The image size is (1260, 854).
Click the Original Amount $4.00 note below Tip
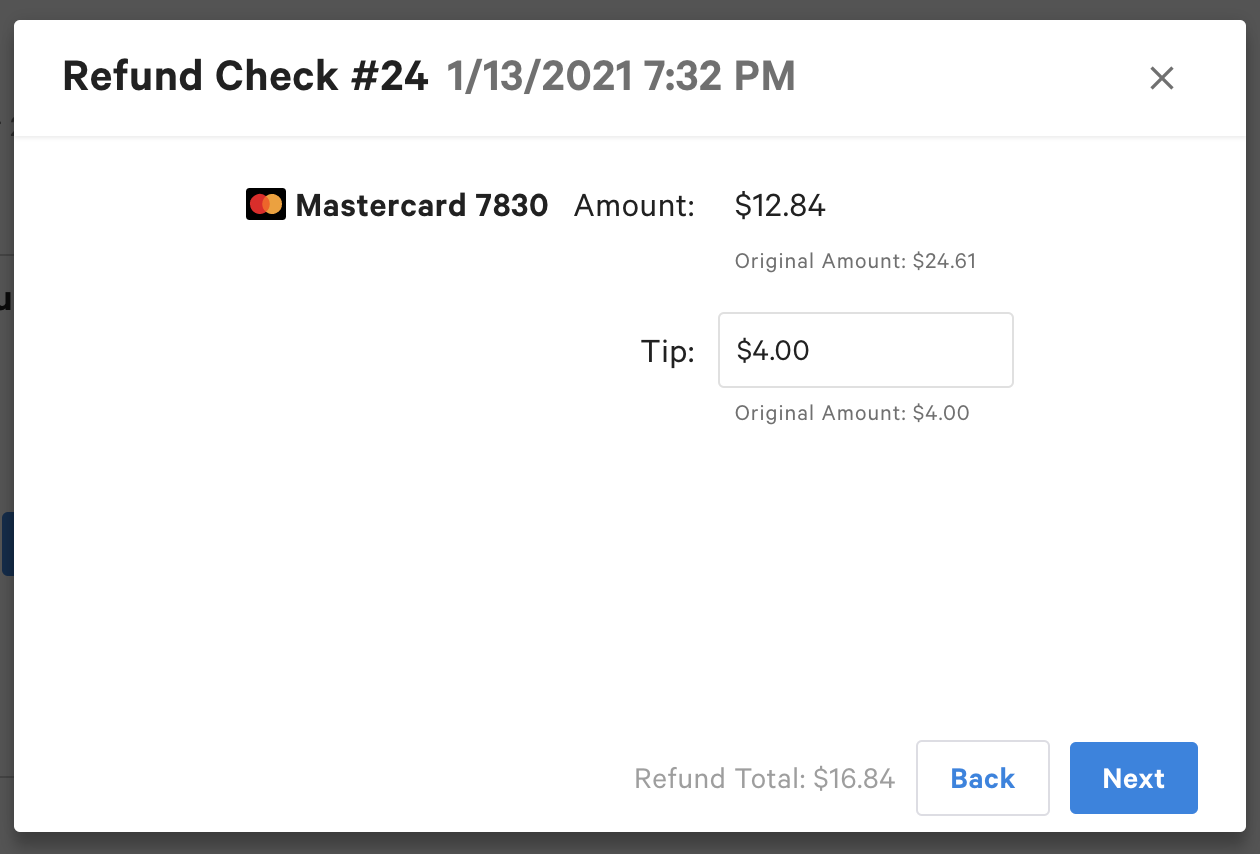click(851, 412)
